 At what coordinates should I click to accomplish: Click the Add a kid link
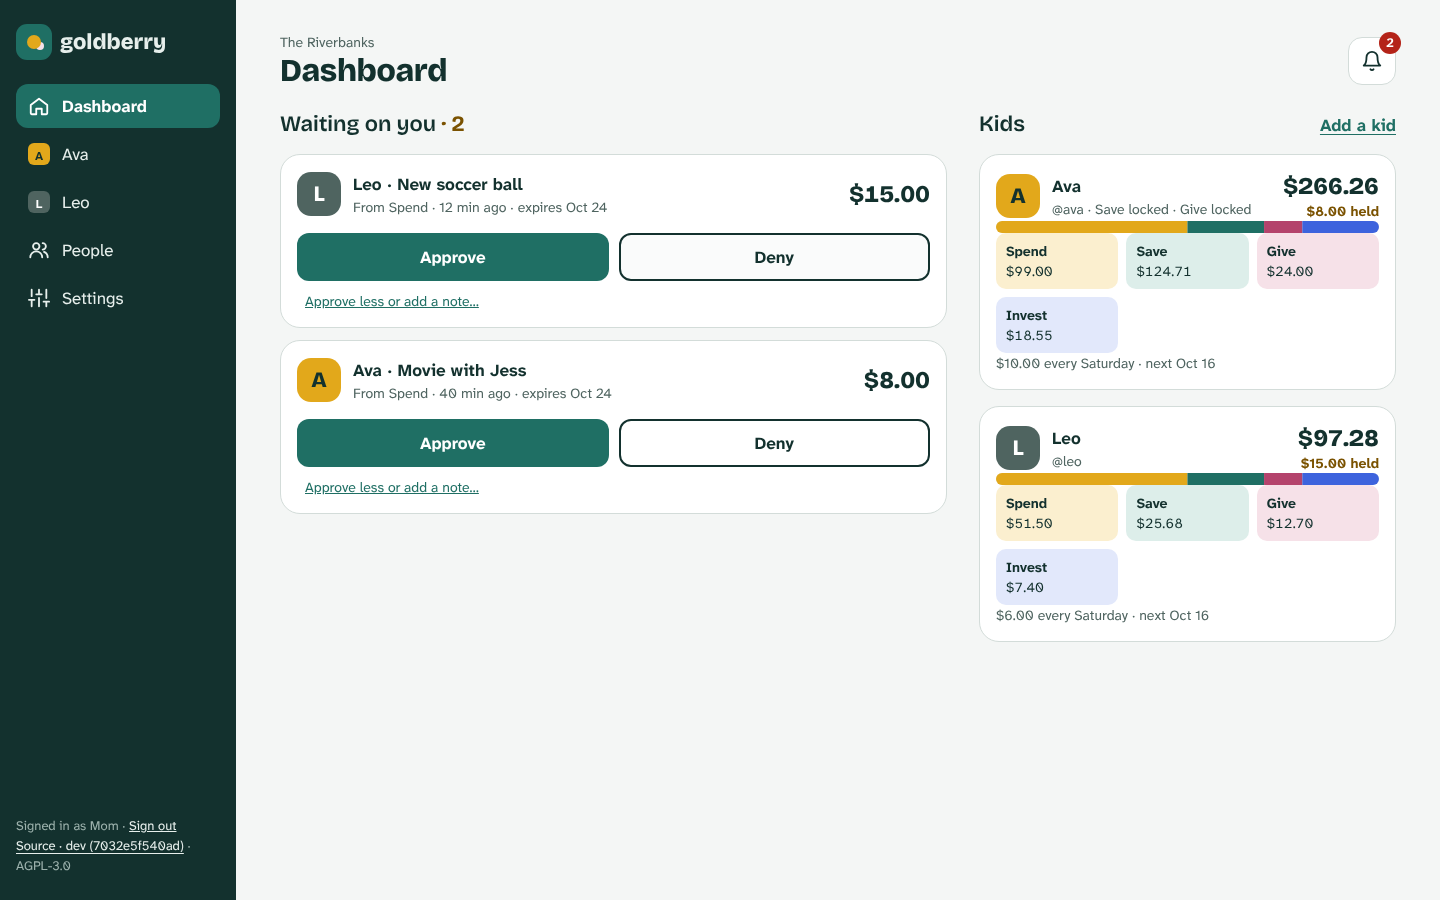(x=1358, y=125)
